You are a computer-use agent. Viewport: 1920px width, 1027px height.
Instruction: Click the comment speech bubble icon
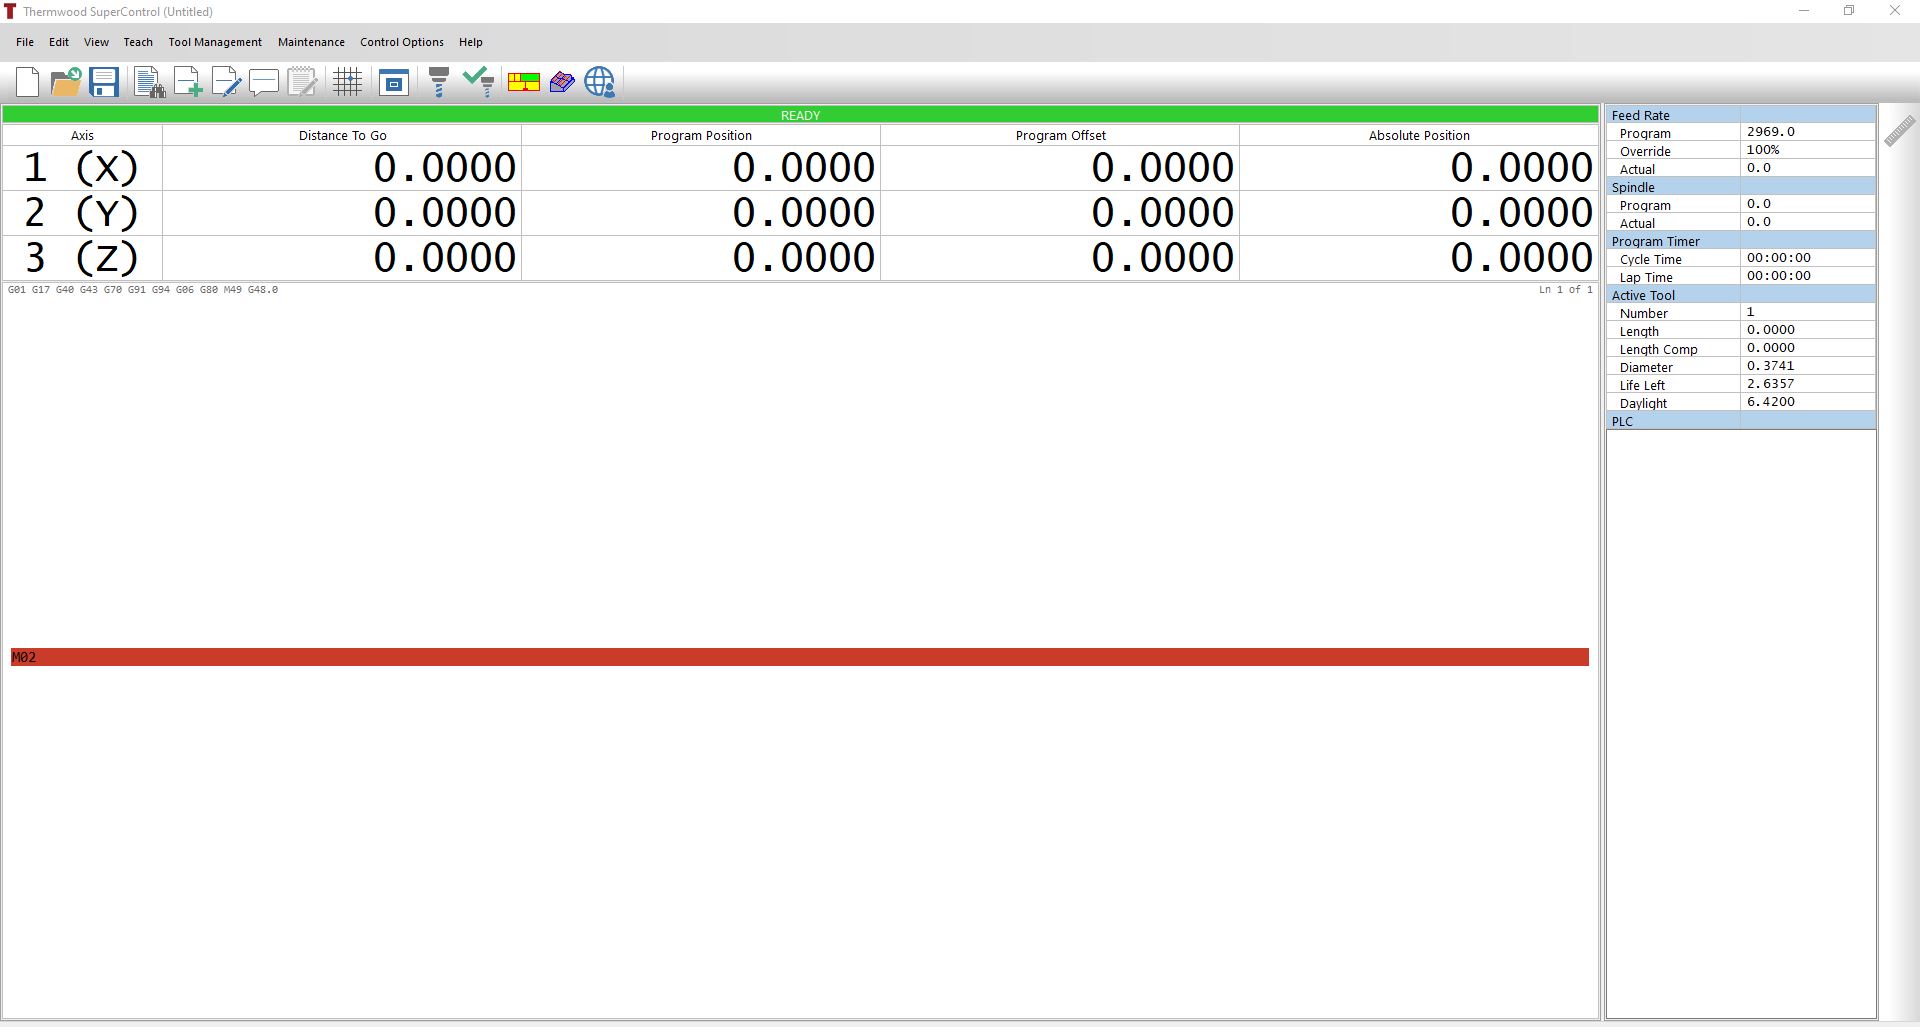pyautogui.click(x=264, y=82)
